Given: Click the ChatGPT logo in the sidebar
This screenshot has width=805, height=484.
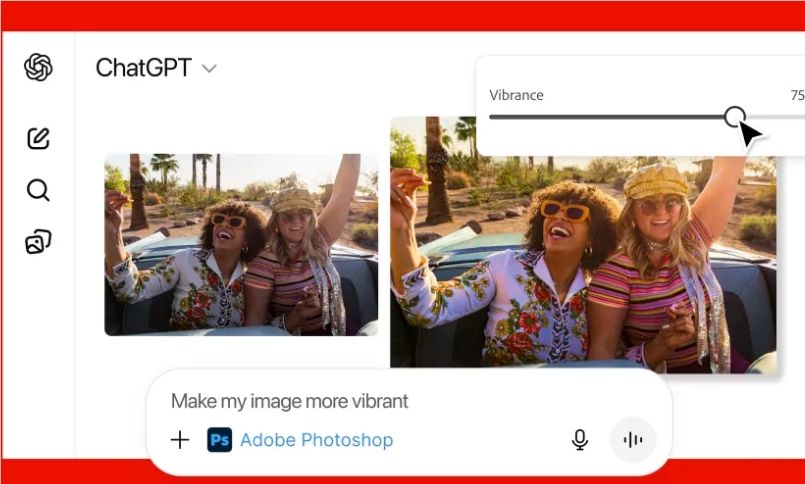Looking at the screenshot, I should [38, 68].
